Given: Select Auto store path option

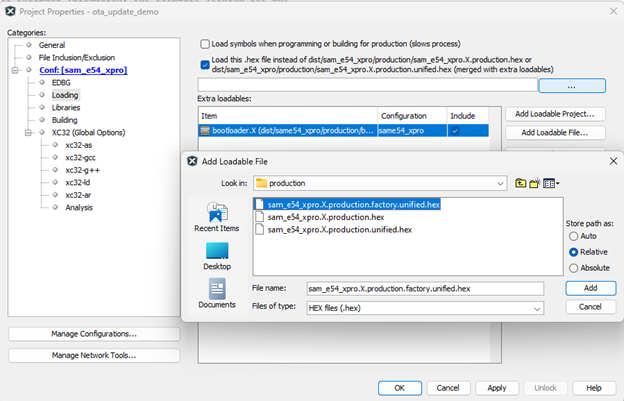Looking at the screenshot, I should pyautogui.click(x=573, y=236).
